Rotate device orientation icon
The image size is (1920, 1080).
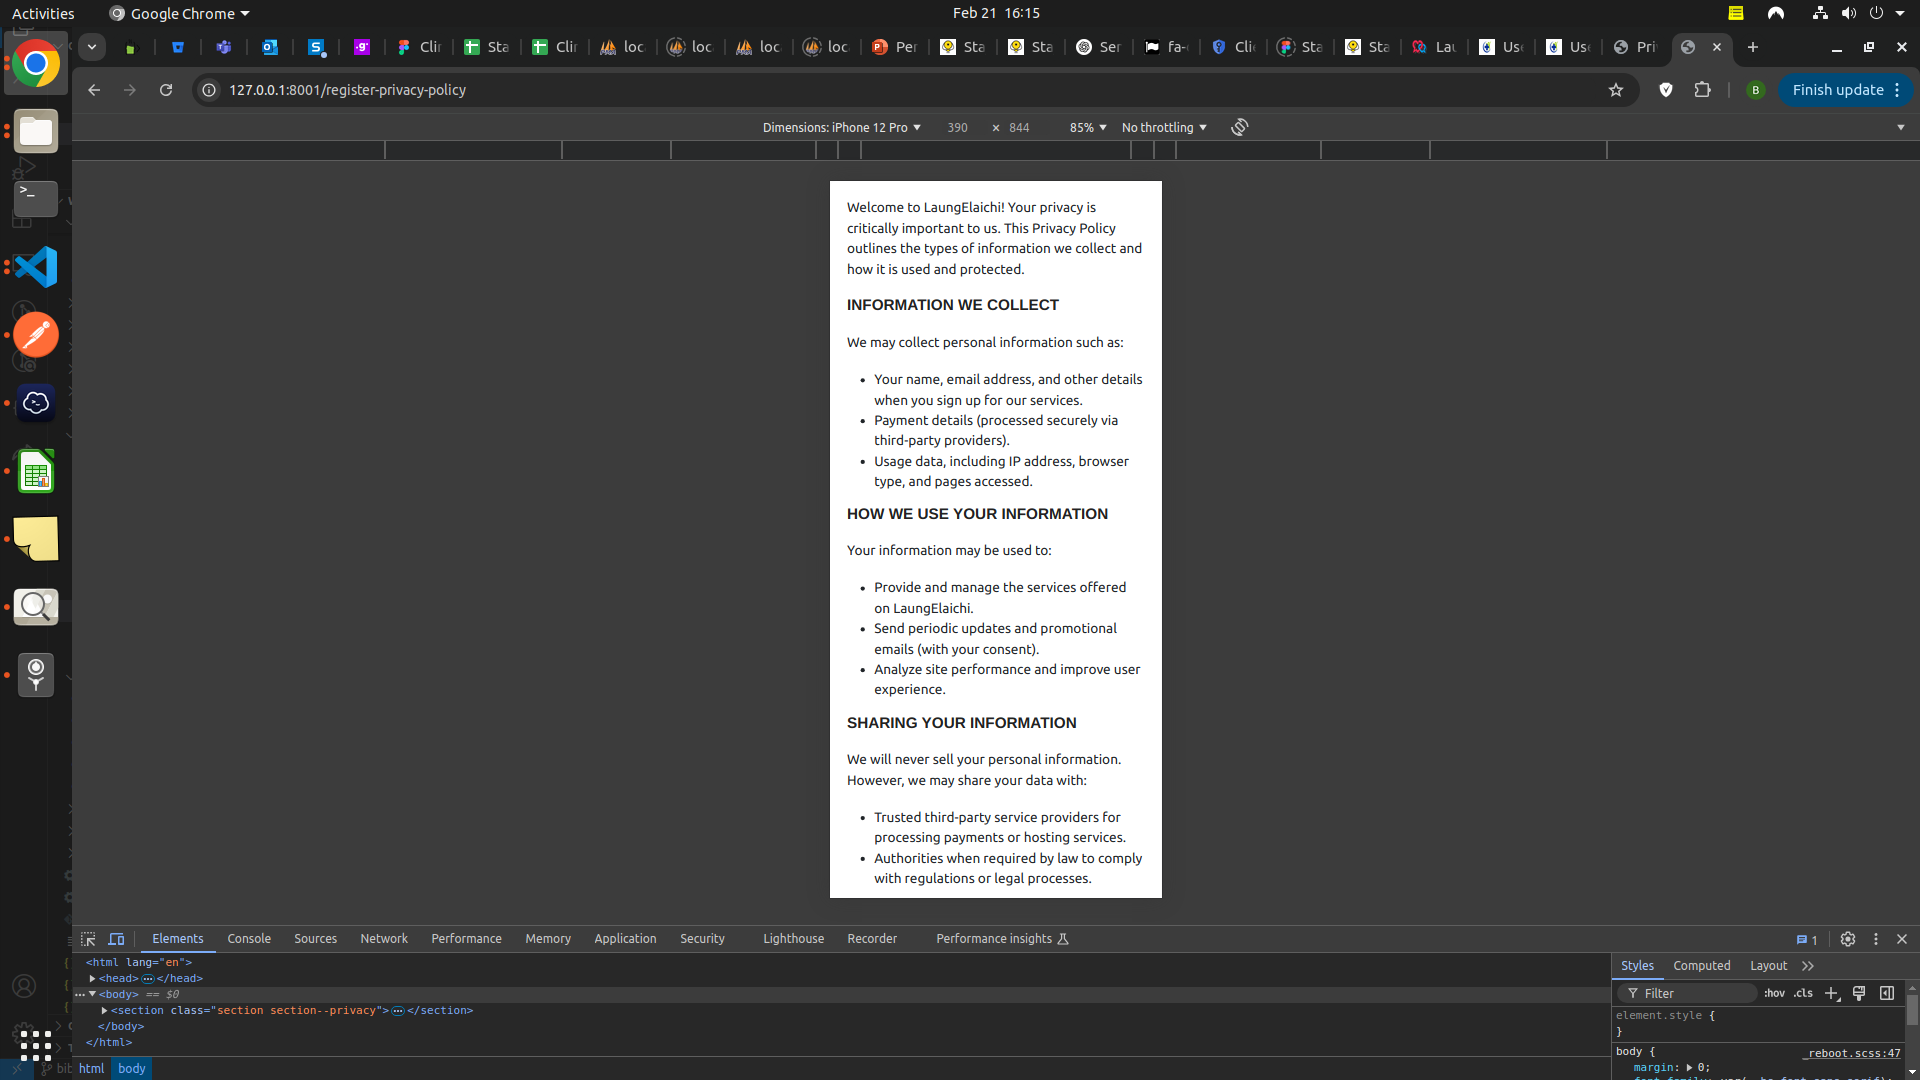click(1240, 127)
